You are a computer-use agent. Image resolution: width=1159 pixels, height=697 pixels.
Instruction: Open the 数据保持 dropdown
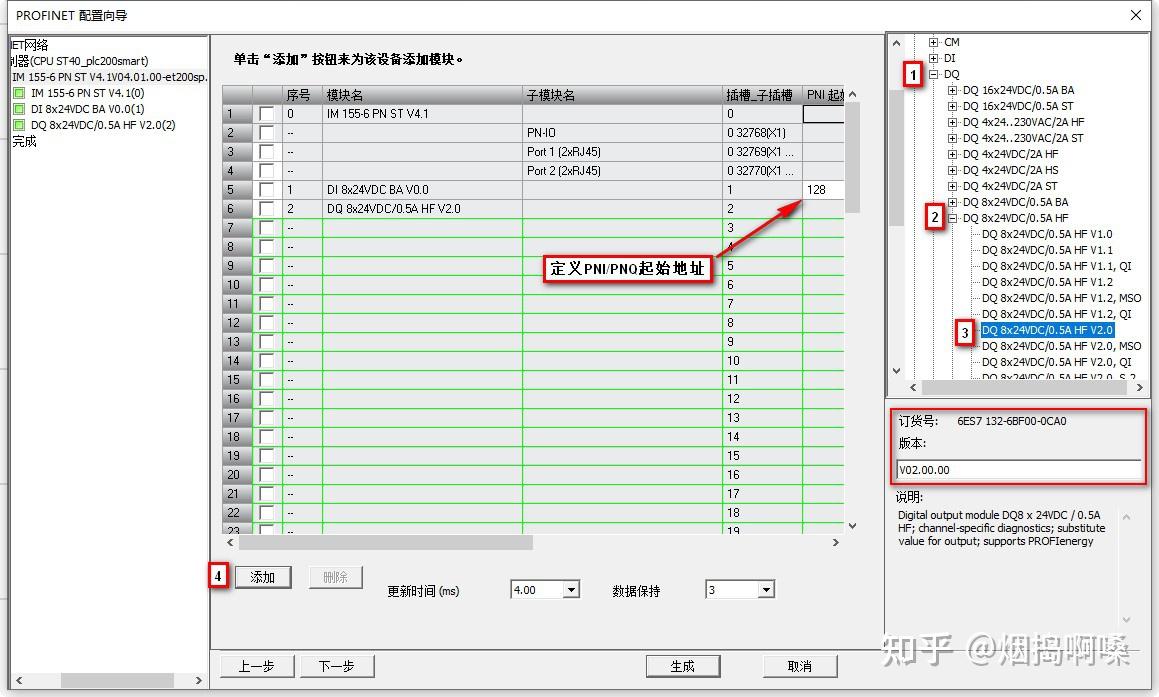pos(766,590)
